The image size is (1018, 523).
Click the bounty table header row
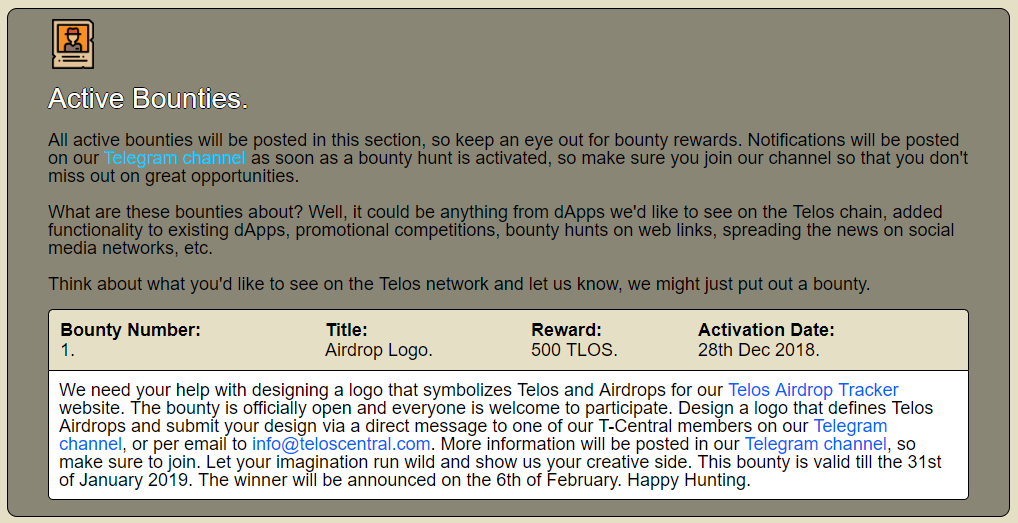click(x=508, y=340)
